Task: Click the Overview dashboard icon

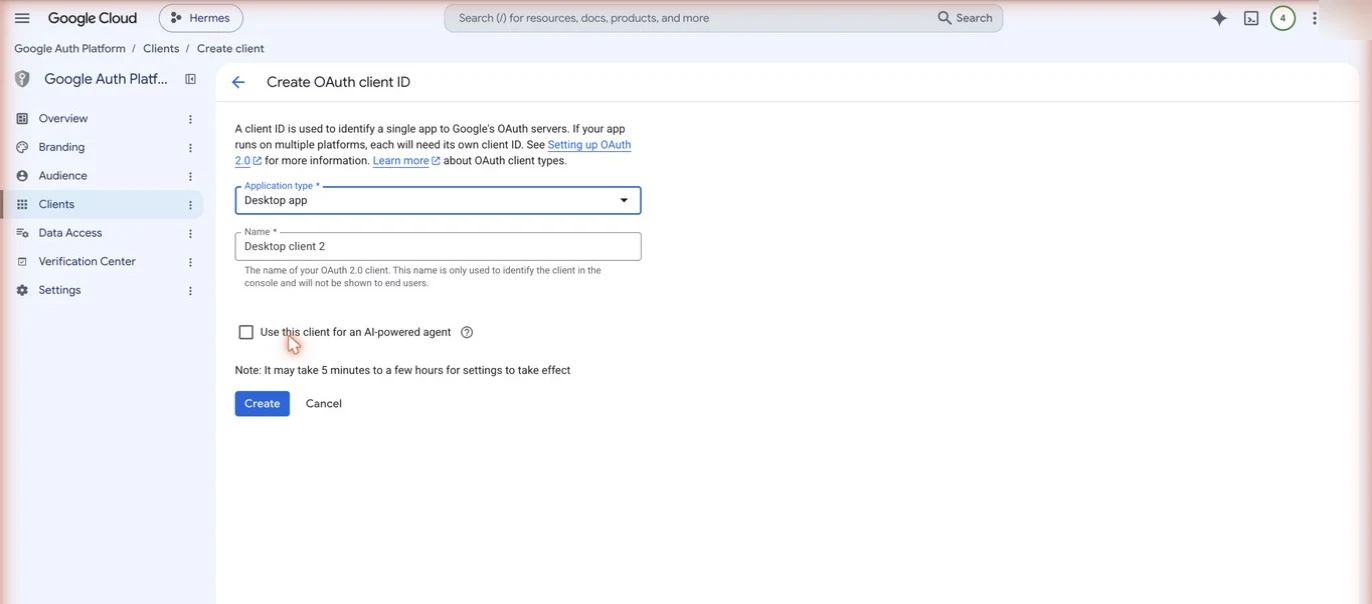Action: point(22,118)
